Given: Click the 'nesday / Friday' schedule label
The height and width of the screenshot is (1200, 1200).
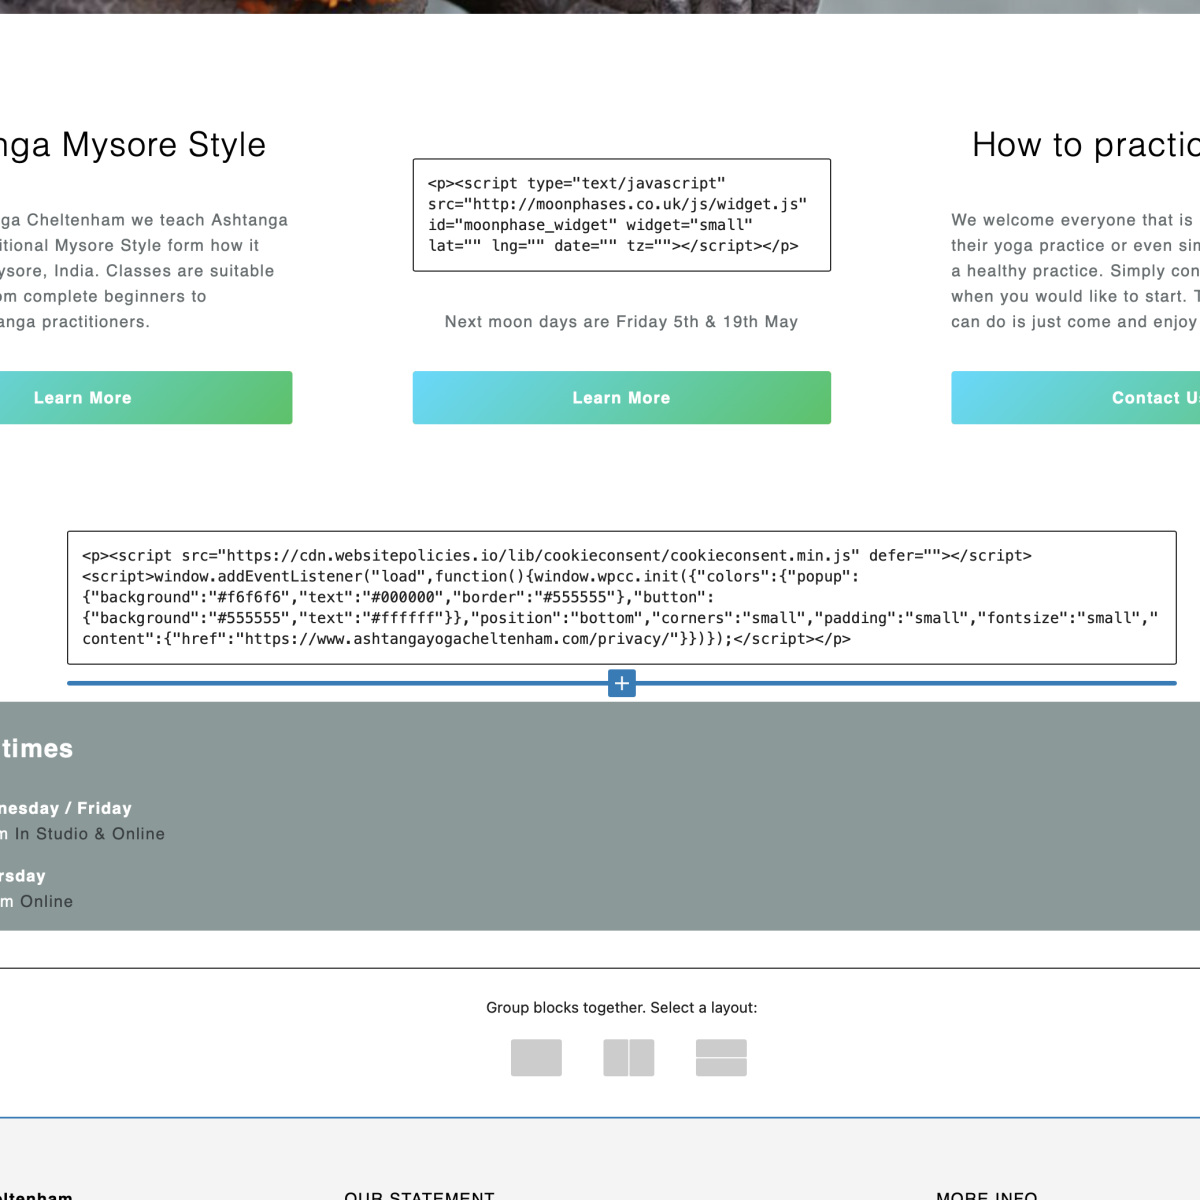Looking at the screenshot, I should tap(66, 808).
